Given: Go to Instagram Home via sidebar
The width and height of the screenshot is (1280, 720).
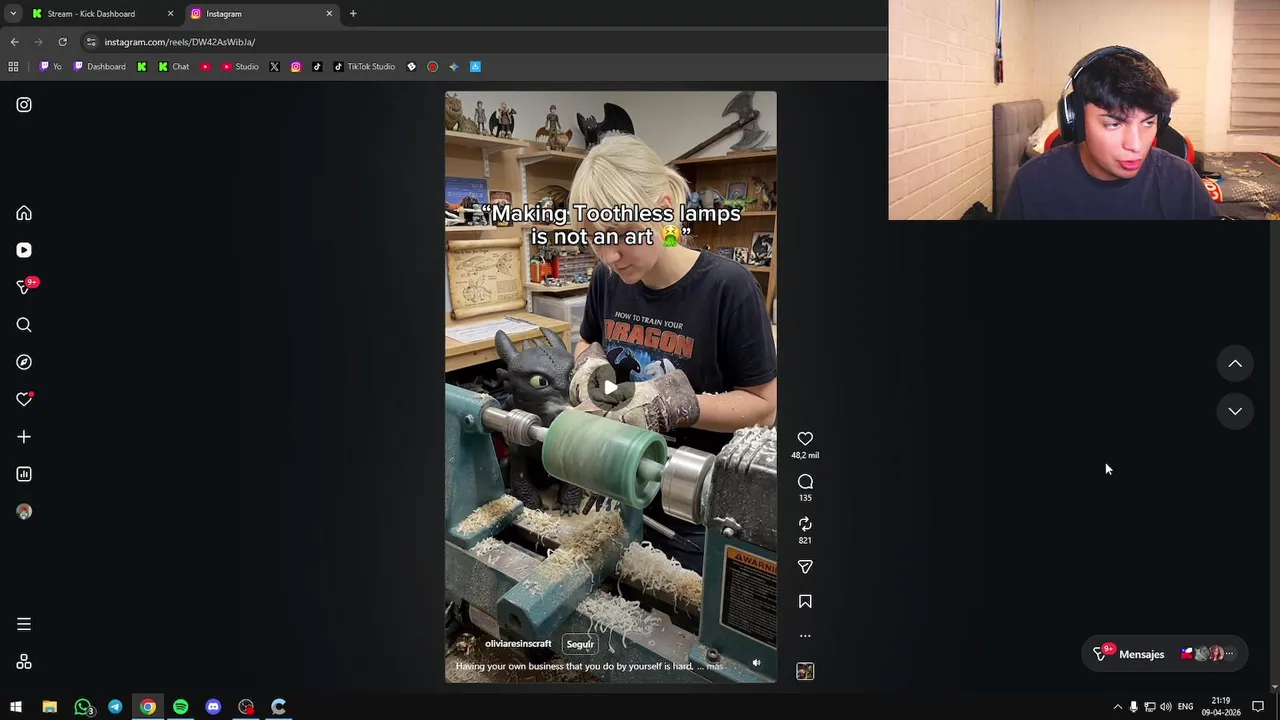Looking at the screenshot, I should pyautogui.click(x=24, y=213).
